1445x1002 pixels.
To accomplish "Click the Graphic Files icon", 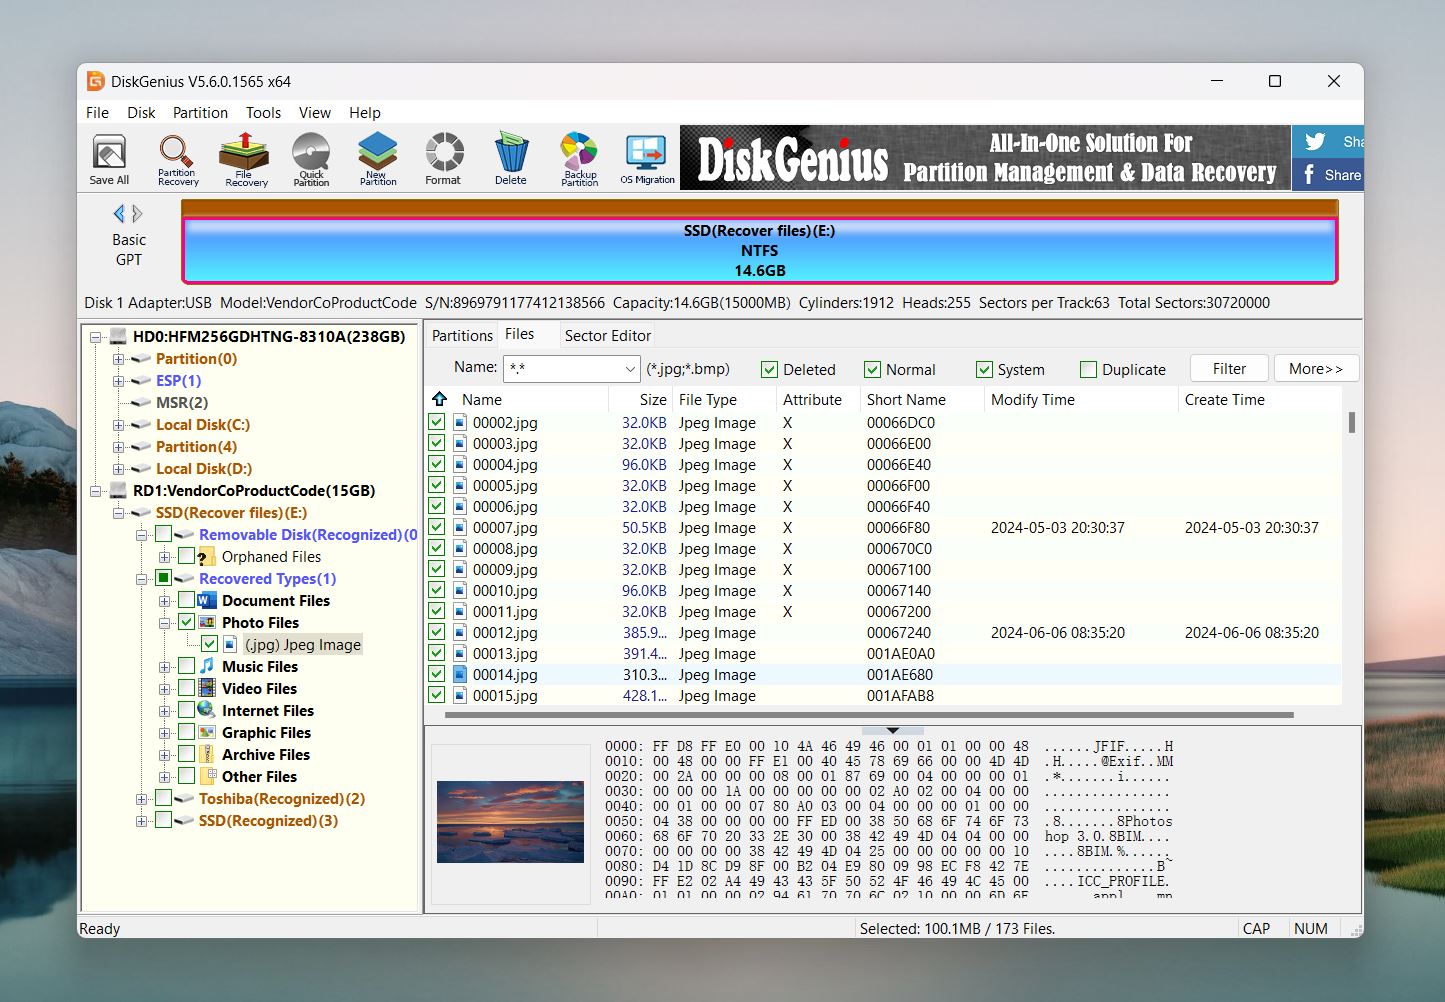I will 207,732.
